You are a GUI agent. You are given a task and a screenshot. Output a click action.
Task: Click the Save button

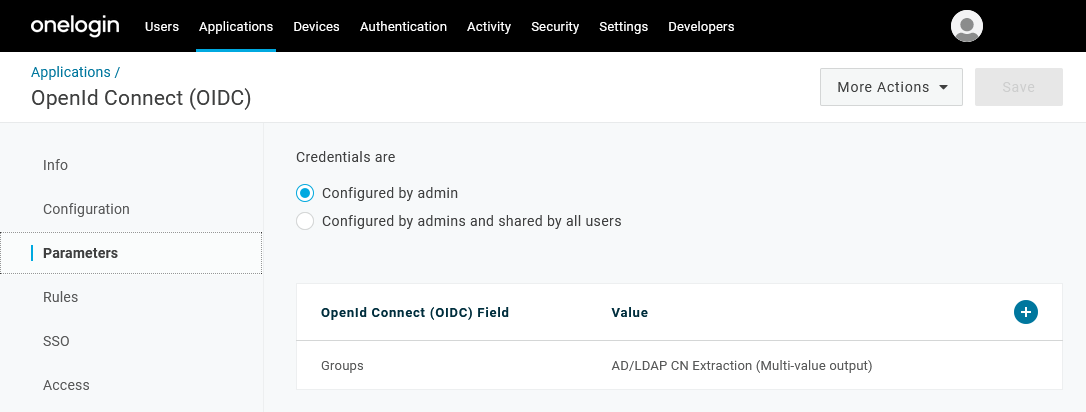tap(1018, 87)
